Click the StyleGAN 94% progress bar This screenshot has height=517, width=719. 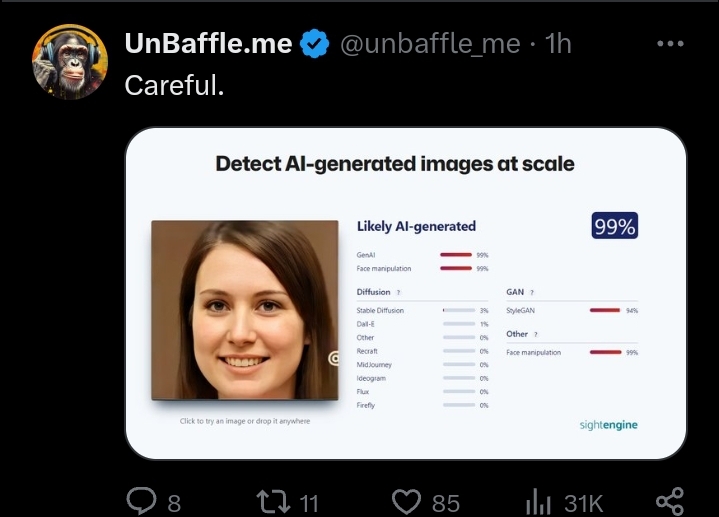click(605, 311)
